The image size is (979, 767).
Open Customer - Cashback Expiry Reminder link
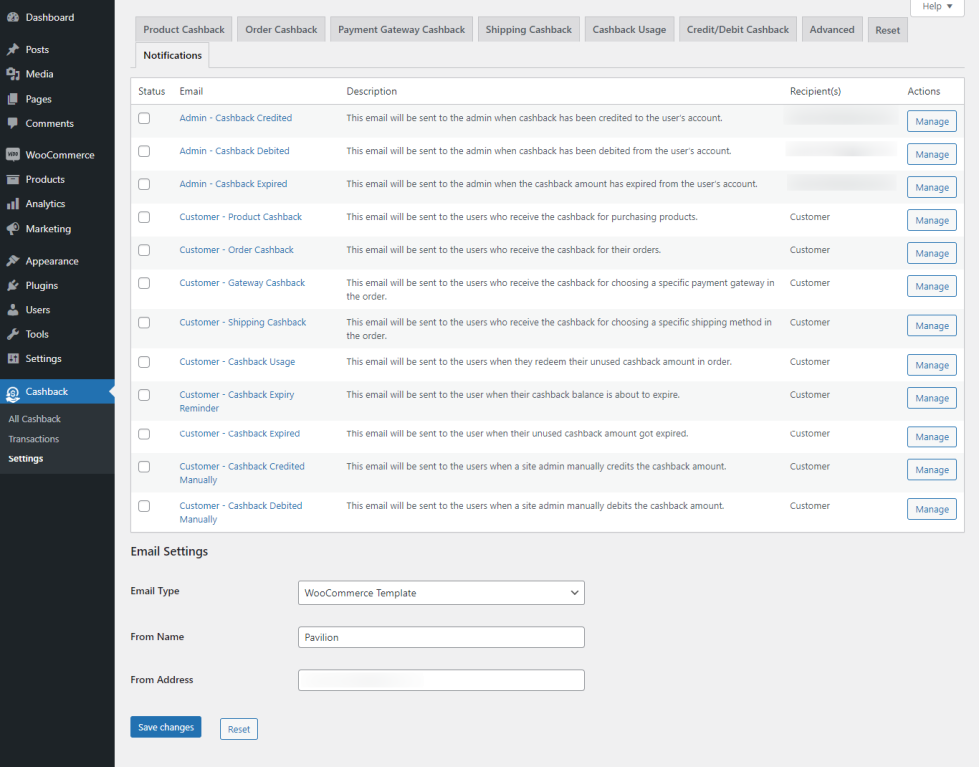(x=237, y=401)
